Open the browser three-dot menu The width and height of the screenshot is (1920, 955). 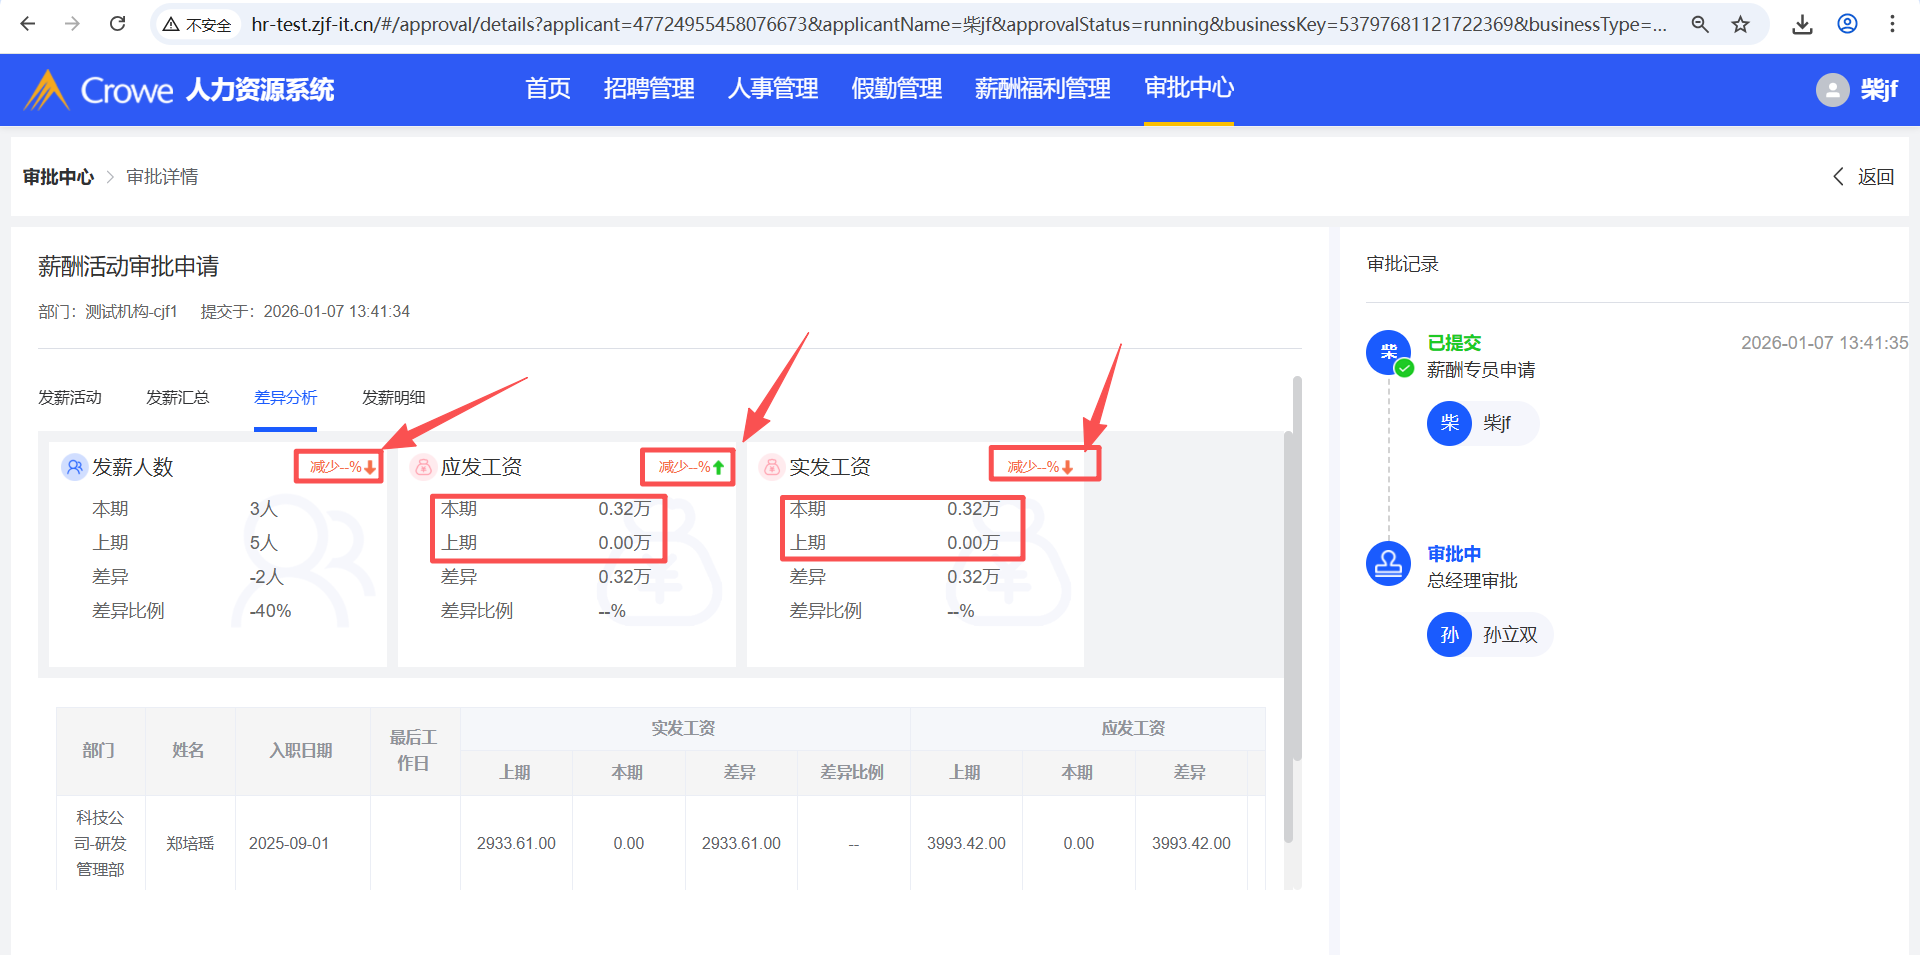[x=1892, y=24]
